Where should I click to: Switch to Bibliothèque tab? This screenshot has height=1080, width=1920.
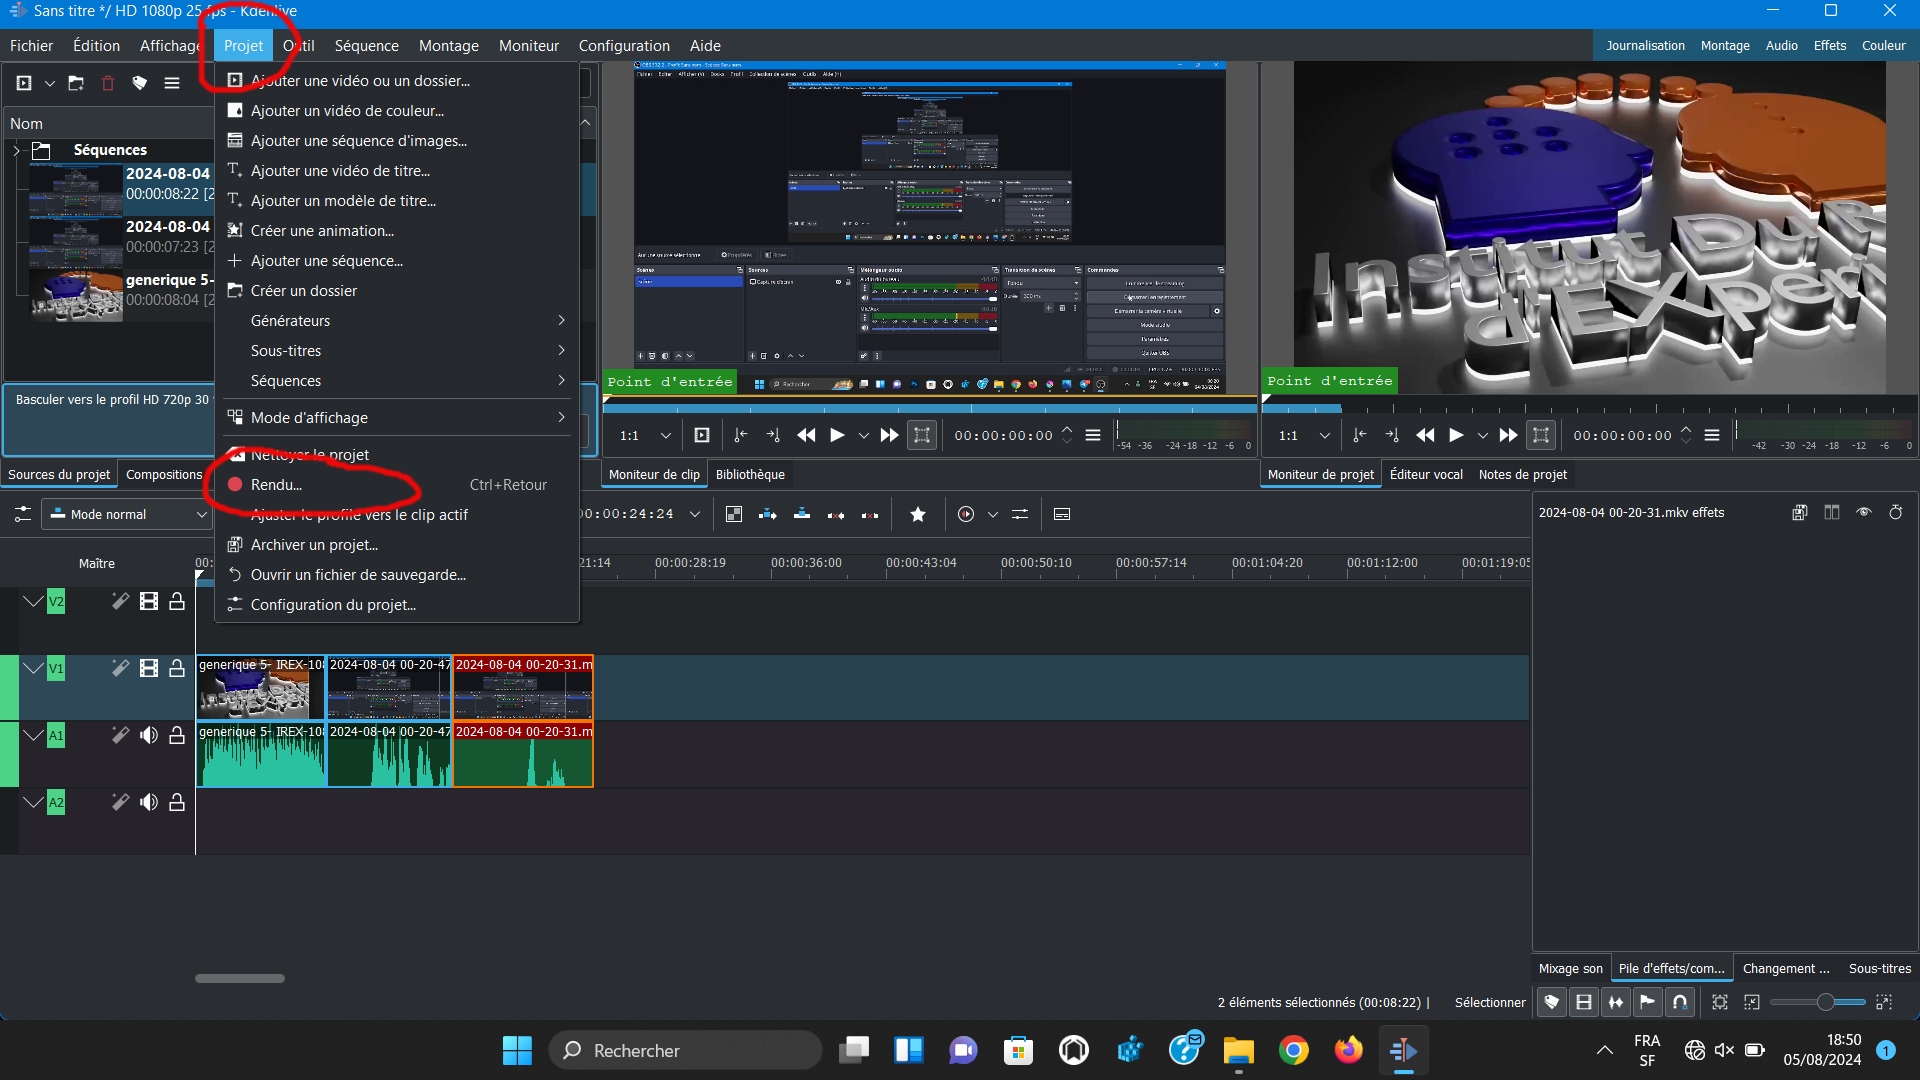click(x=750, y=474)
